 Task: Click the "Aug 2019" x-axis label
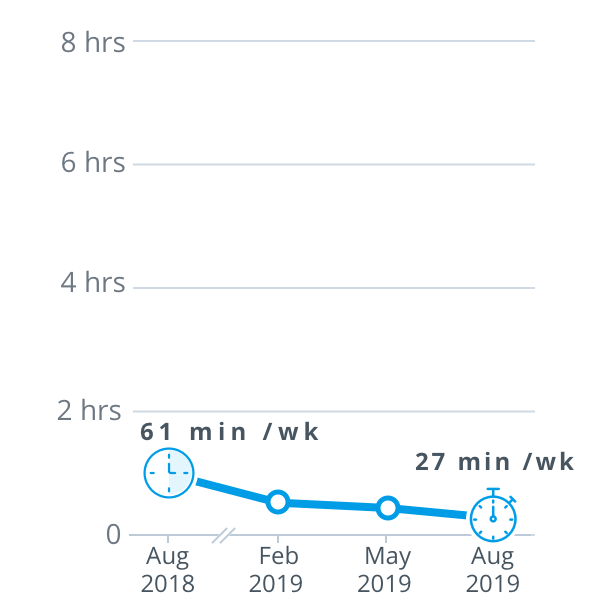(492, 569)
